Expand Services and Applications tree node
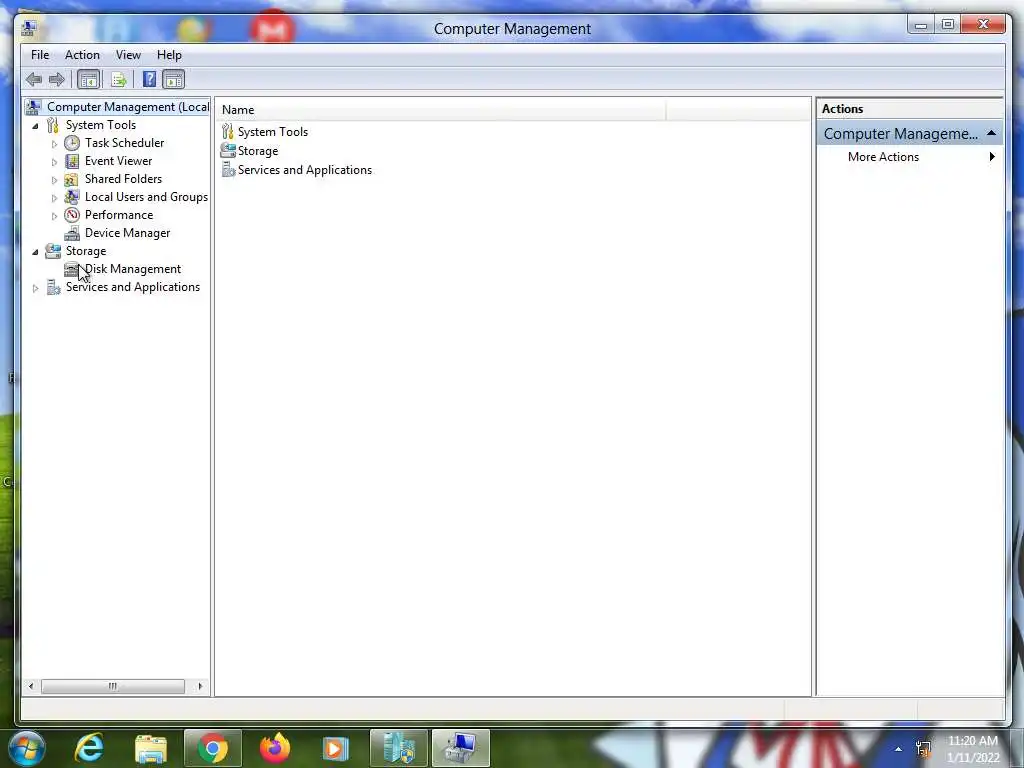Viewport: 1024px width, 768px height. click(x=35, y=288)
